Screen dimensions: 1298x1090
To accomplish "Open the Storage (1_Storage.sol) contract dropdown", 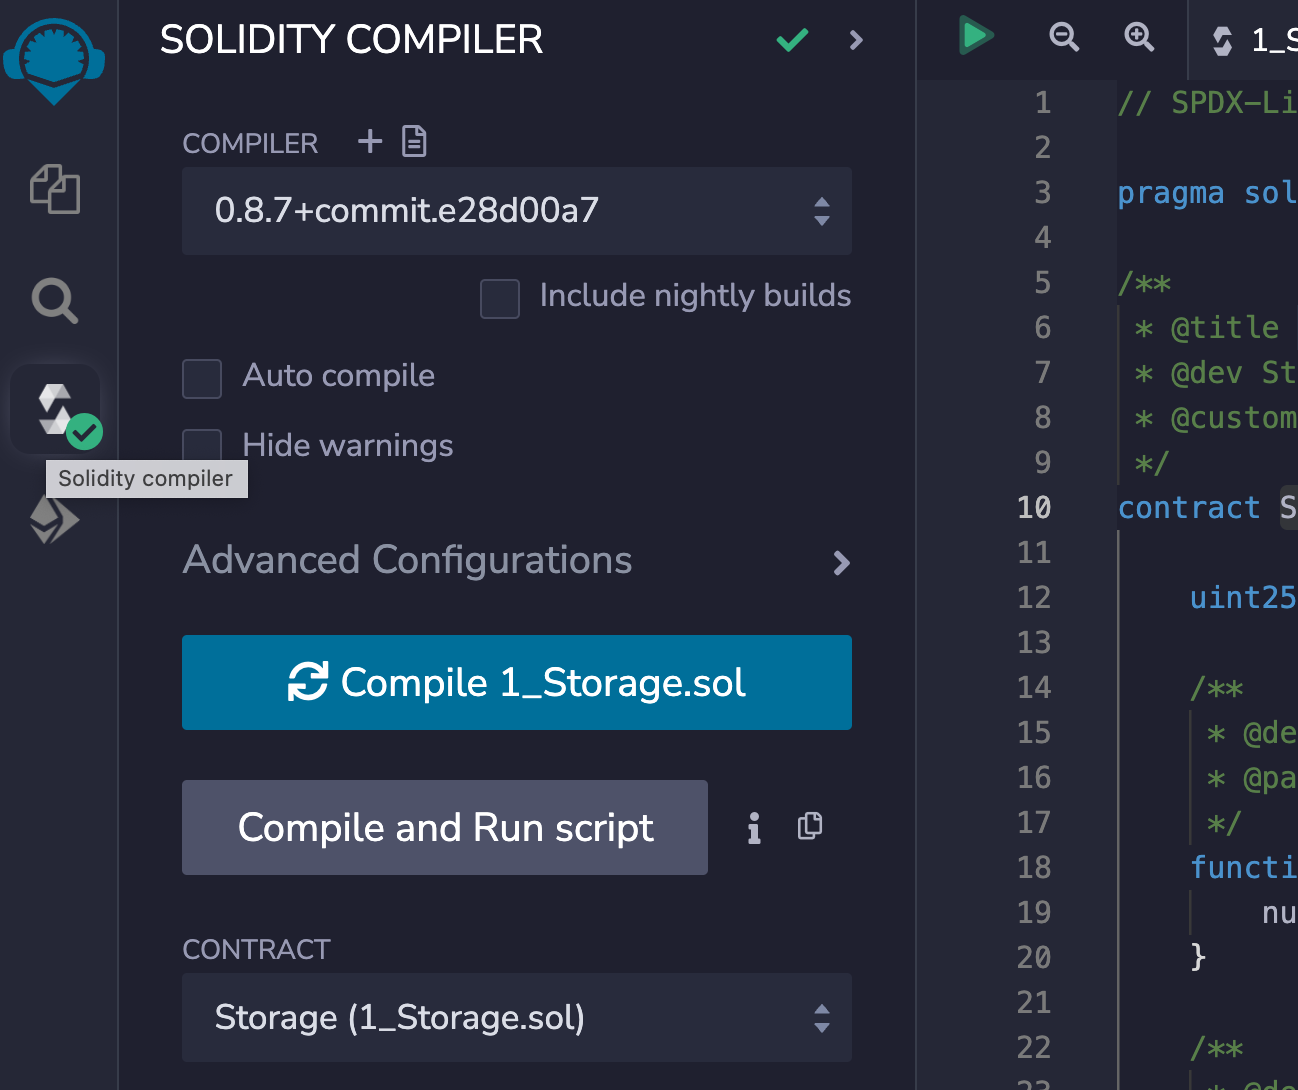I will 517,1017.
